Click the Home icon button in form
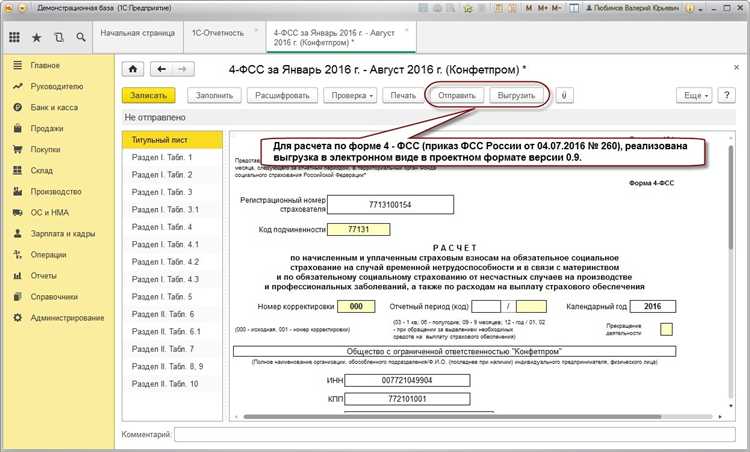Image resolution: width=750 pixels, height=452 pixels. [x=132, y=69]
